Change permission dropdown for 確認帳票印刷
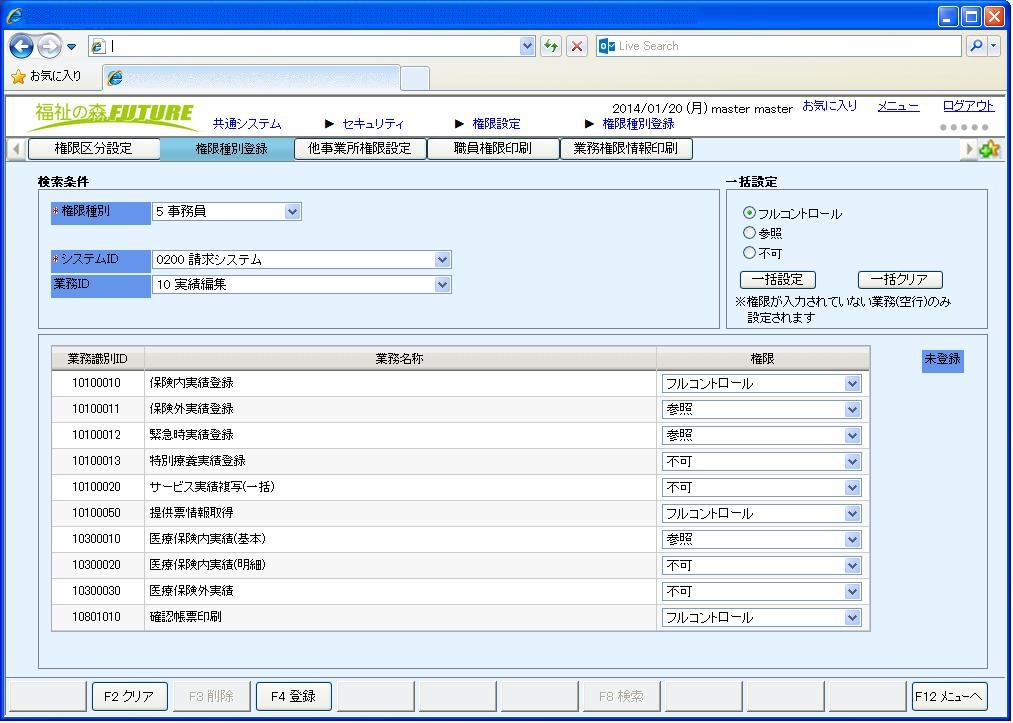The image size is (1013, 723). pos(762,618)
